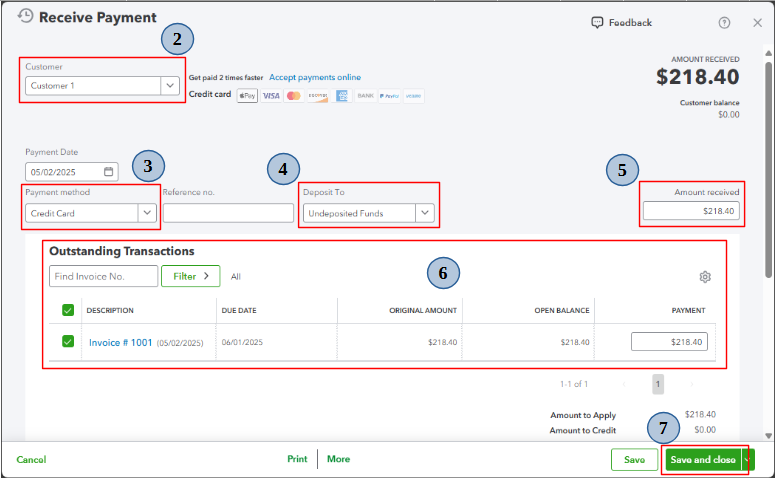Click the All filter status text
775x478 pixels.
(x=235, y=277)
